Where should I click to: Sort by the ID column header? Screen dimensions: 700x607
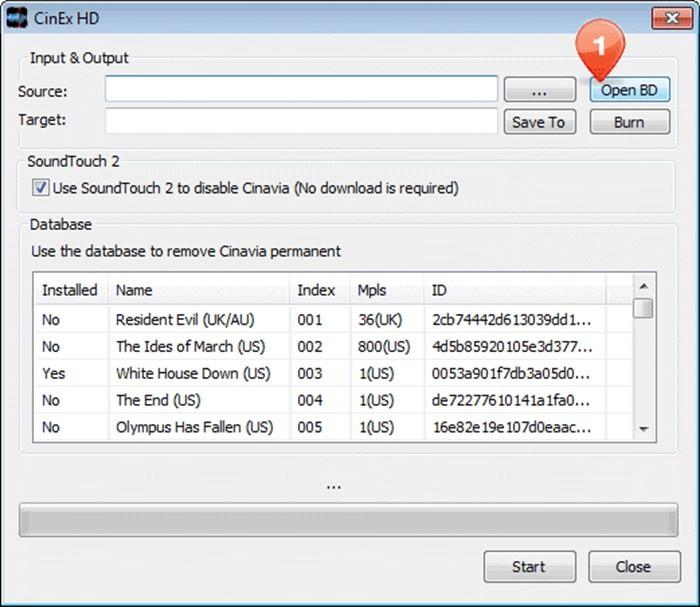[515, 290]
